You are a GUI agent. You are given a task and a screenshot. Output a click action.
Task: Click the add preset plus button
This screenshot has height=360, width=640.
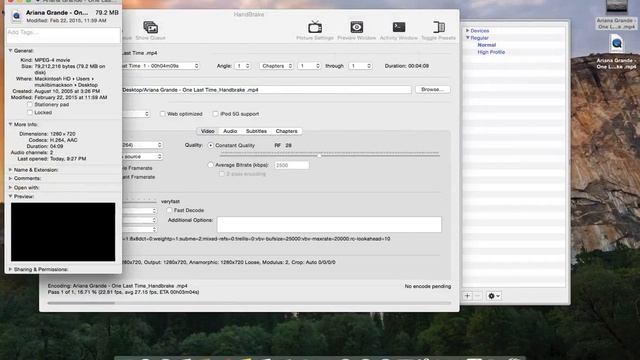[467, 296]
